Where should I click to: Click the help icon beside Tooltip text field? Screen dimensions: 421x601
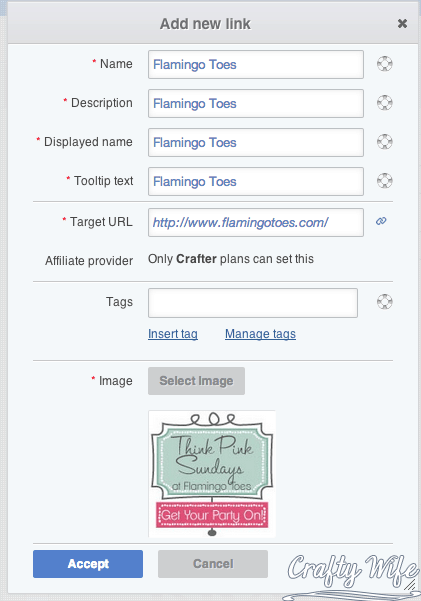[x=385, y=181]
